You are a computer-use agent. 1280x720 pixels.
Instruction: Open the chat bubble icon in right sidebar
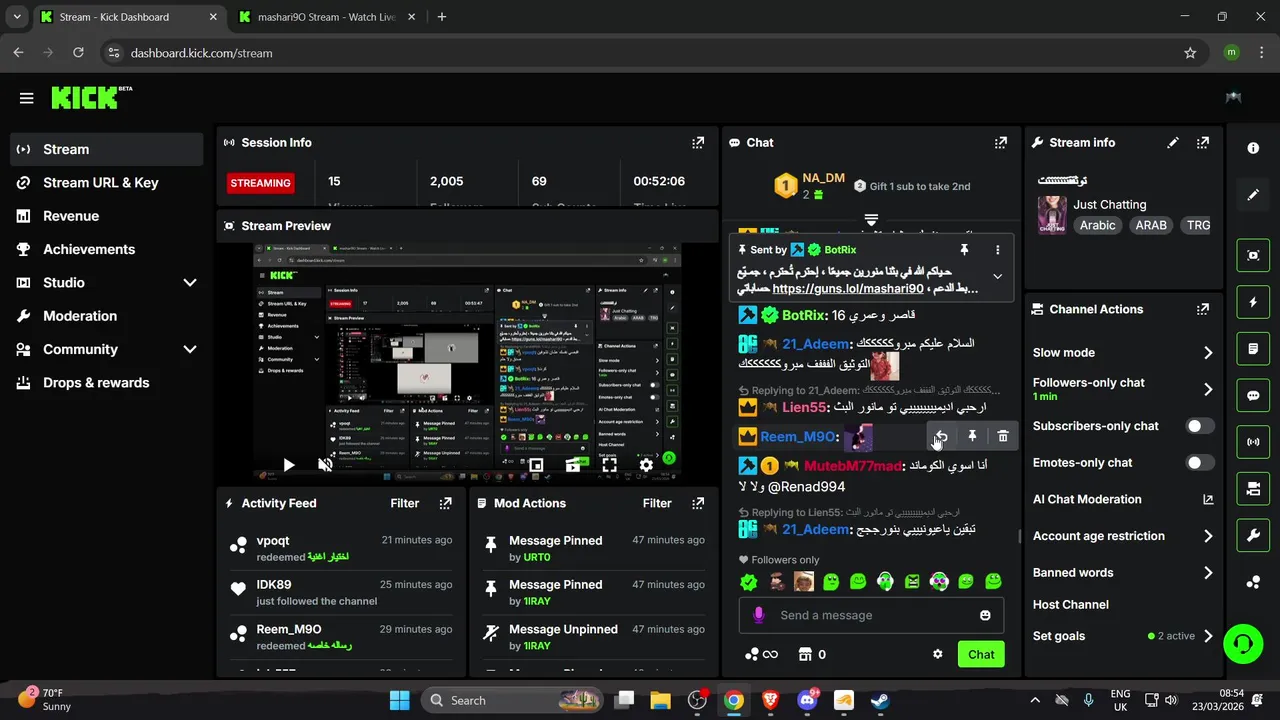click(x=1253, y=396)
